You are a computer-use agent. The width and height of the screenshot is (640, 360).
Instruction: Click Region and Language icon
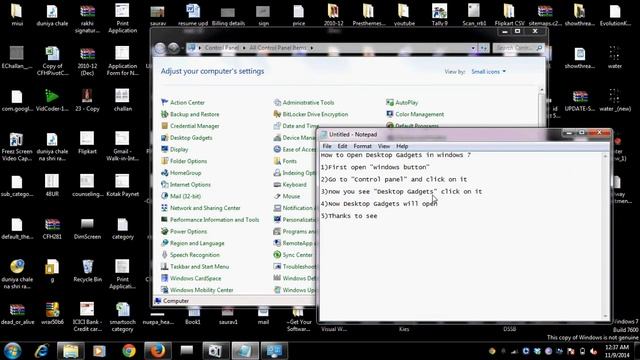[x=164, y=243]
